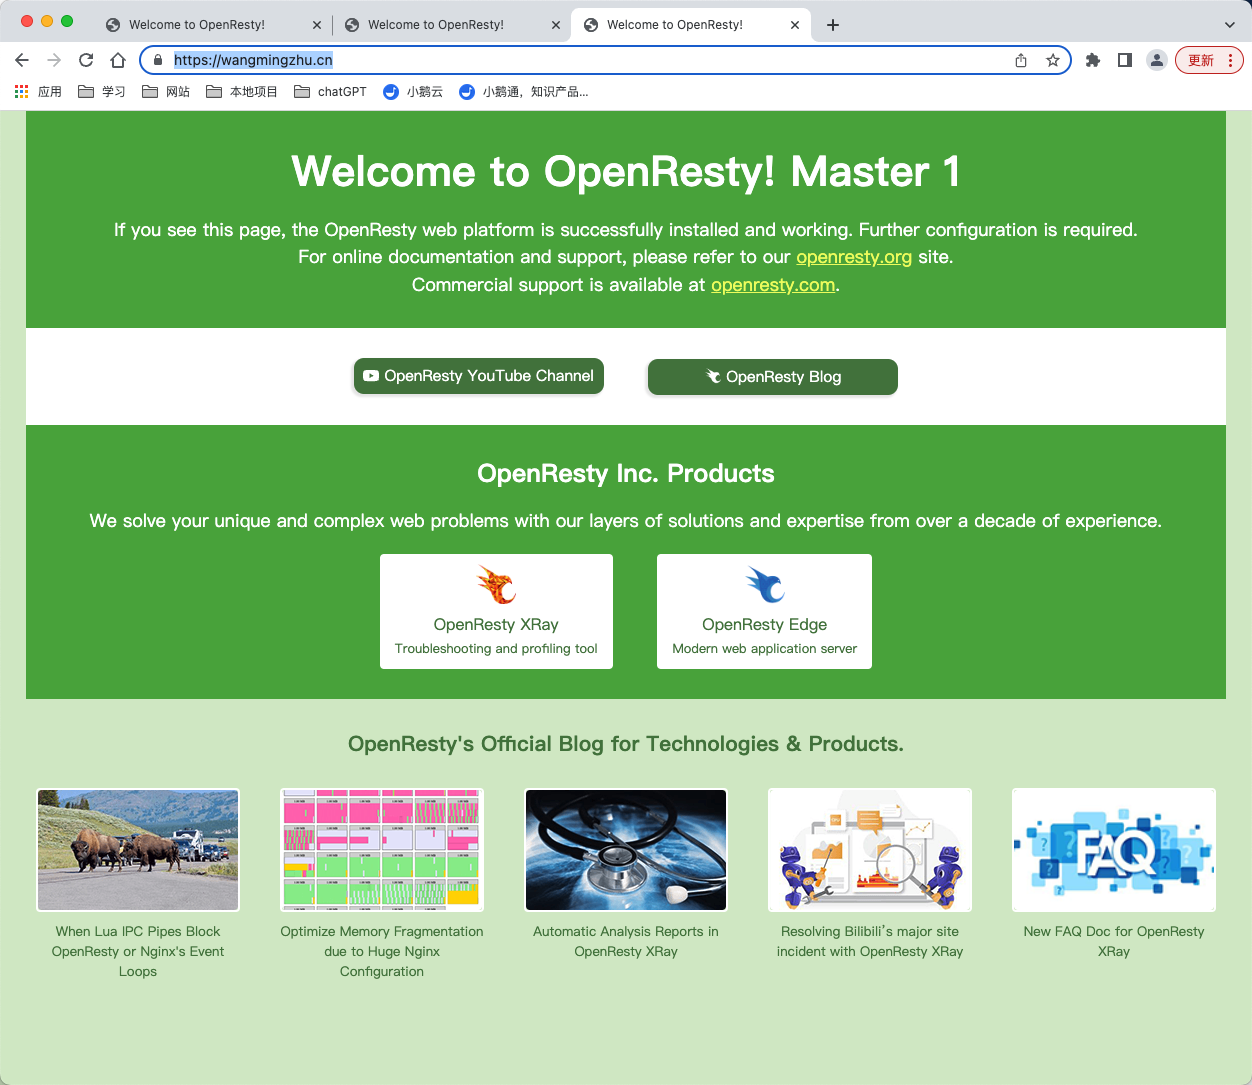1252x1085 pixels.
Task: Open the stethoscope thumbnail
Action: click(626, 850)
